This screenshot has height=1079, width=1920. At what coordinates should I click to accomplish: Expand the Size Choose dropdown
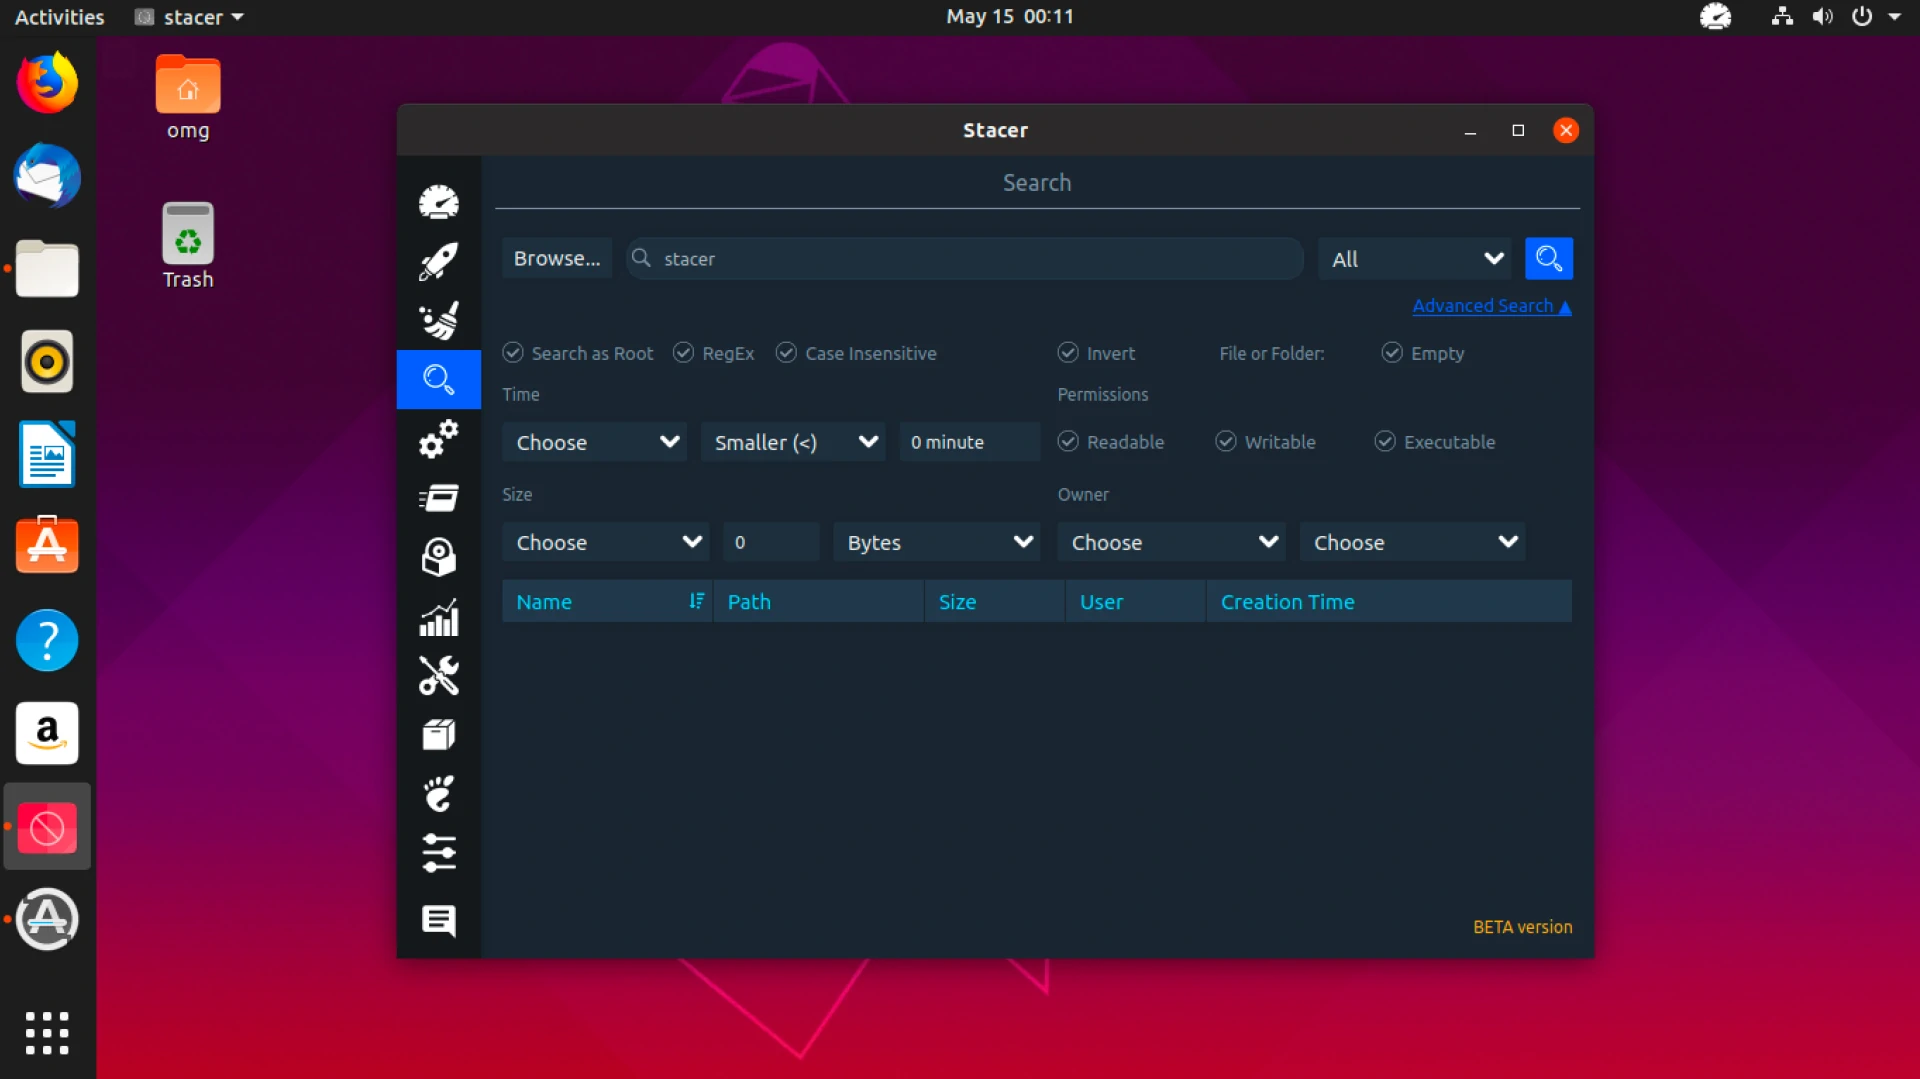[606, 542]
